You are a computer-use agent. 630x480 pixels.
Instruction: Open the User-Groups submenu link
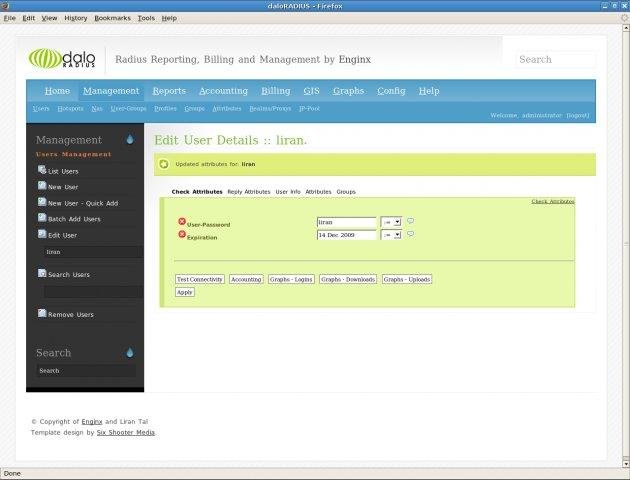pos(129,108)
